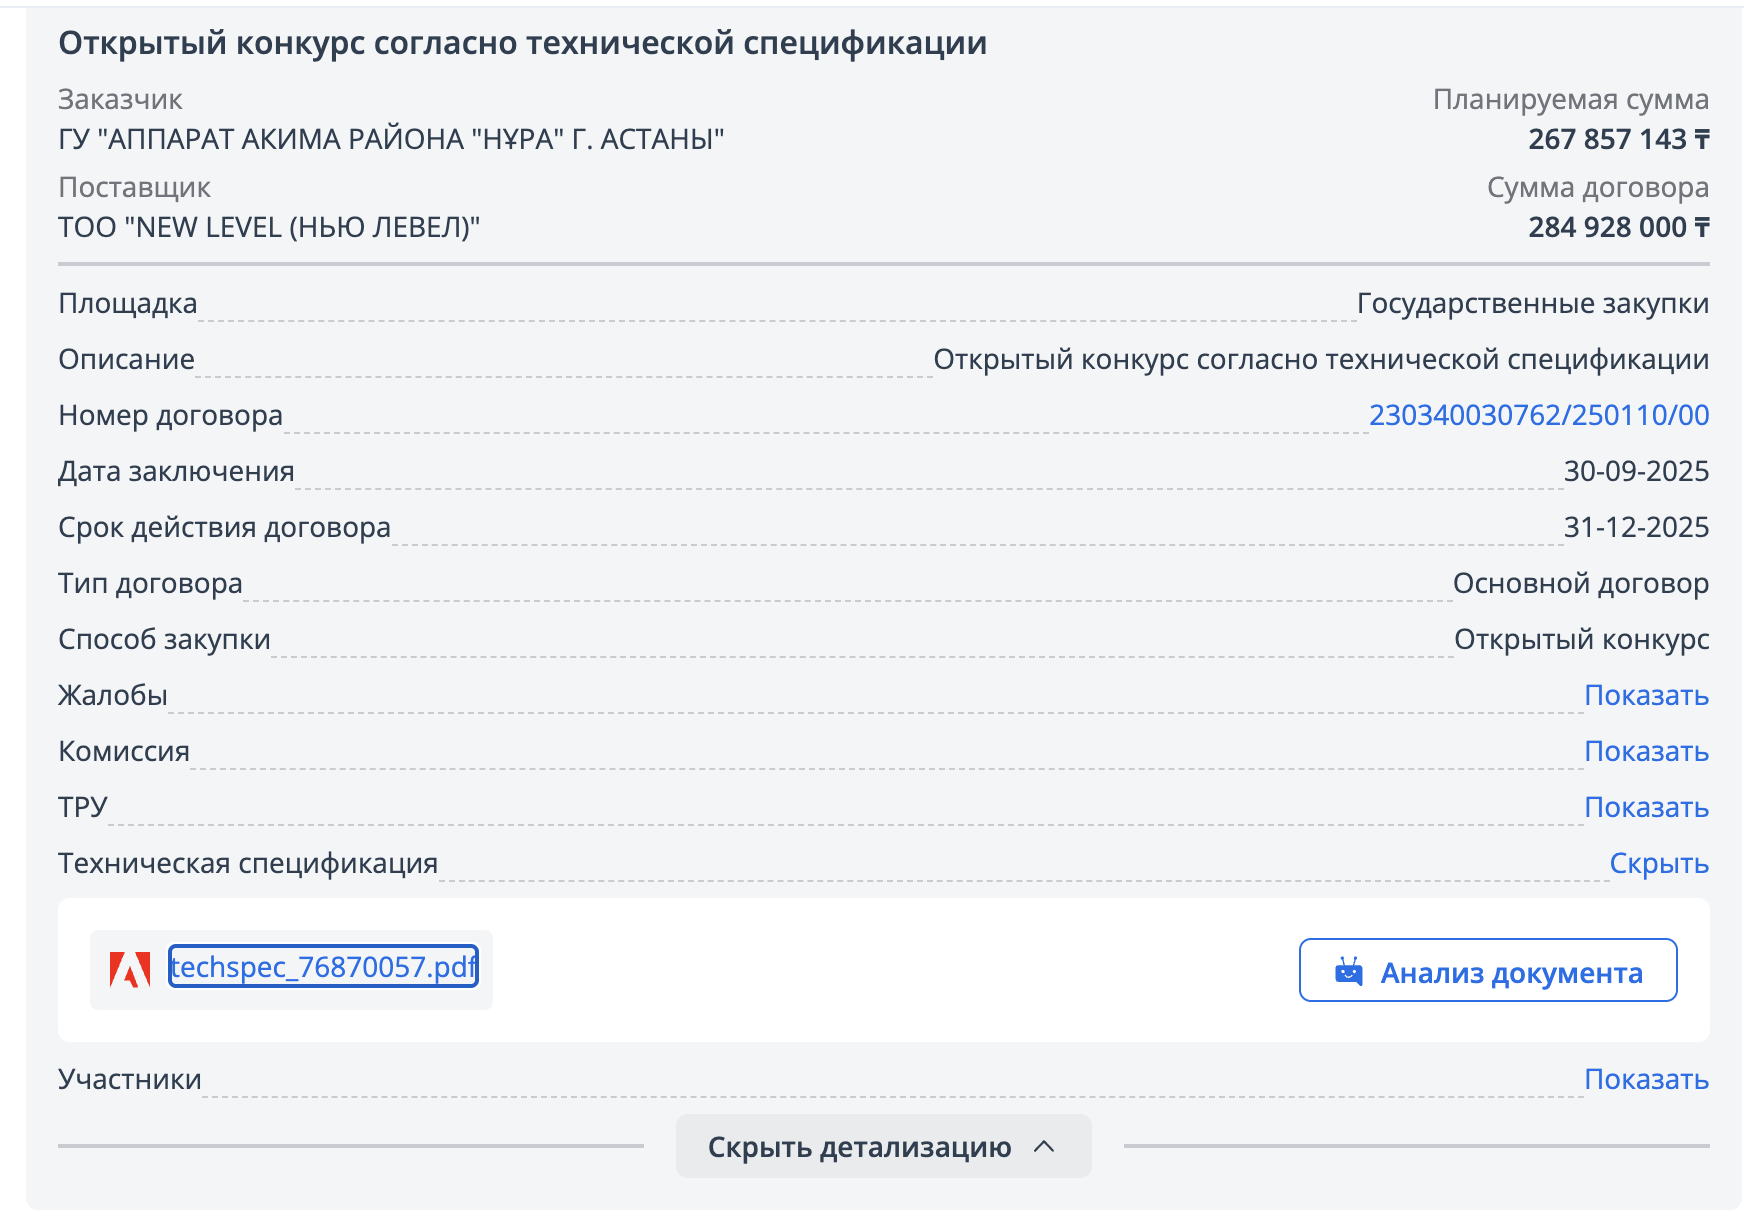Click the Adobe PDF file icon
1744x1216 pixels.
130,969
